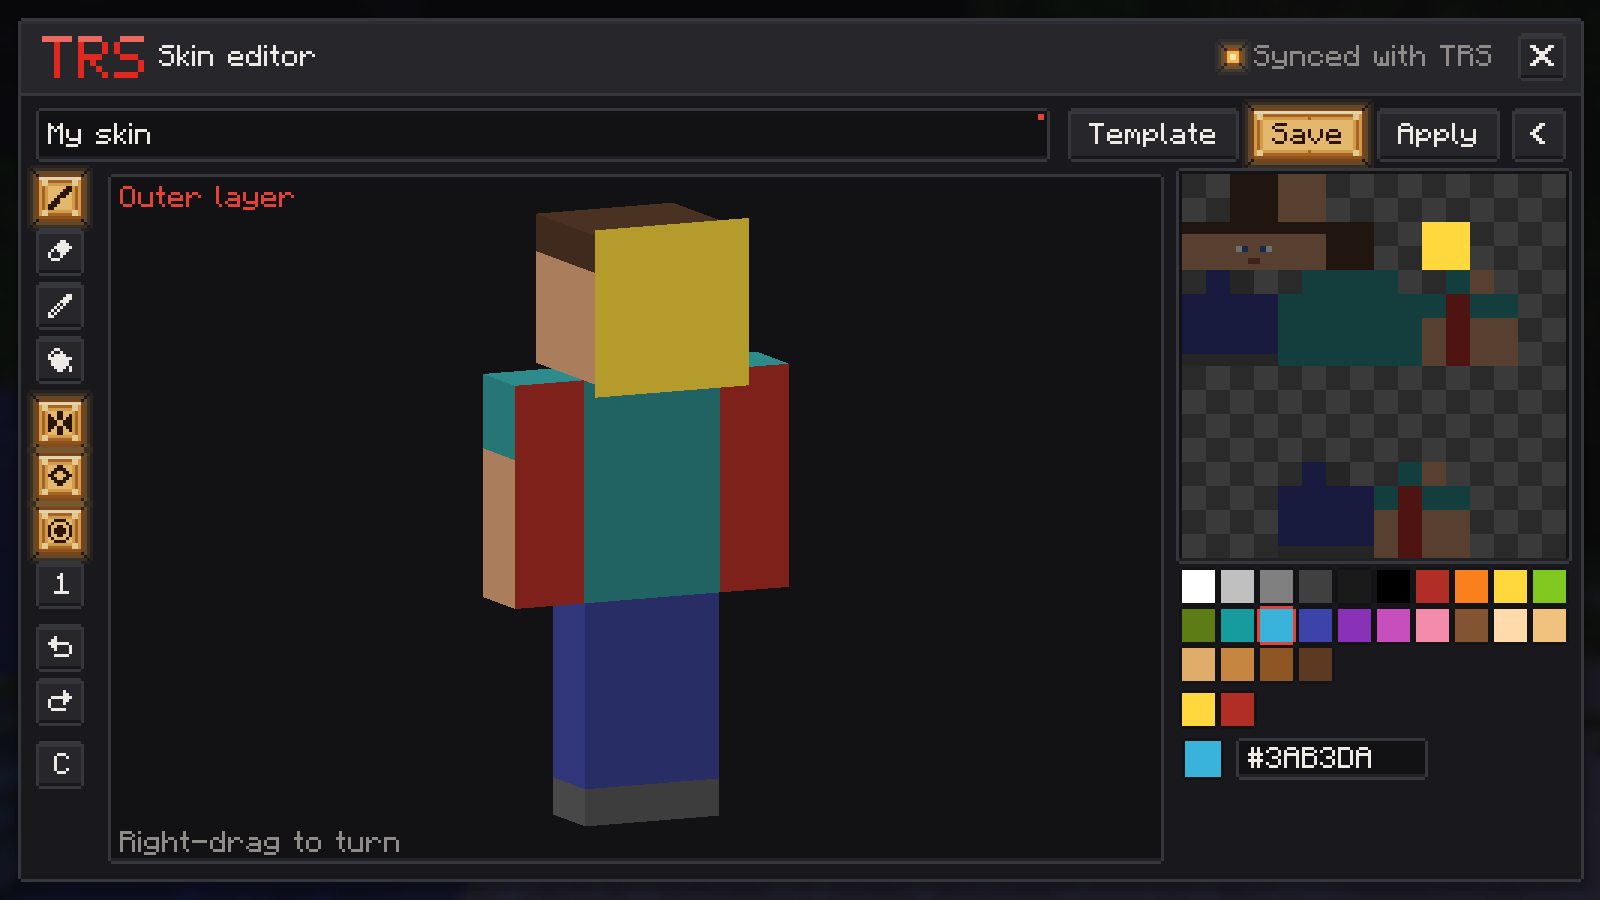
Task: Pick the lime green palette swatch
Action: [1549, 587]
